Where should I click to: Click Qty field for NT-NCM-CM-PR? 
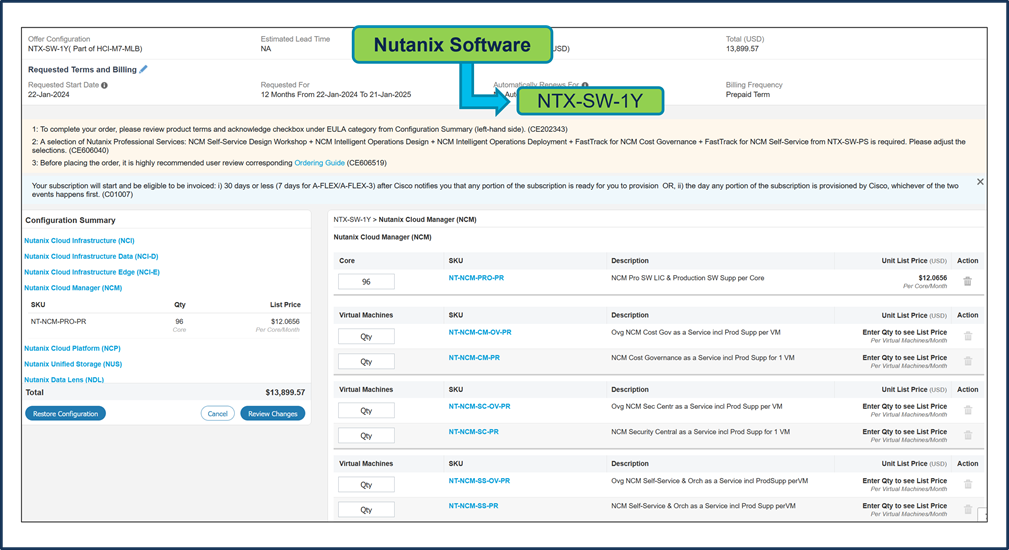(x=366, y=362)
